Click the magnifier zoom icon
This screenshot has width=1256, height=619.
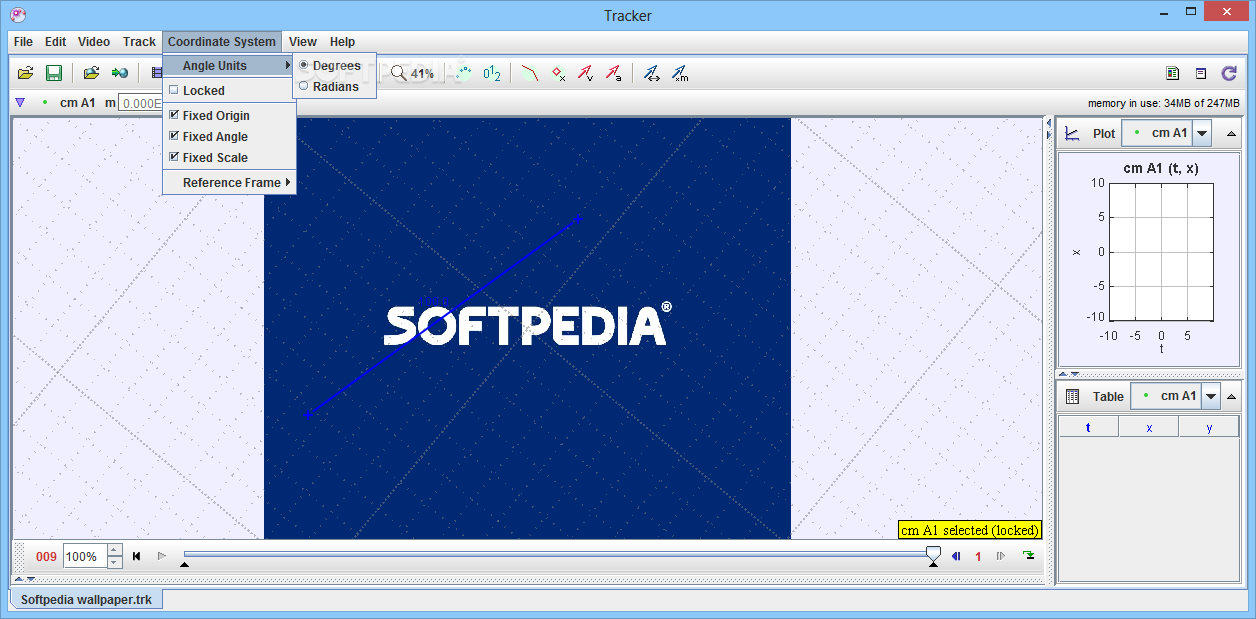pyautogui.click(x=398, y=73)
